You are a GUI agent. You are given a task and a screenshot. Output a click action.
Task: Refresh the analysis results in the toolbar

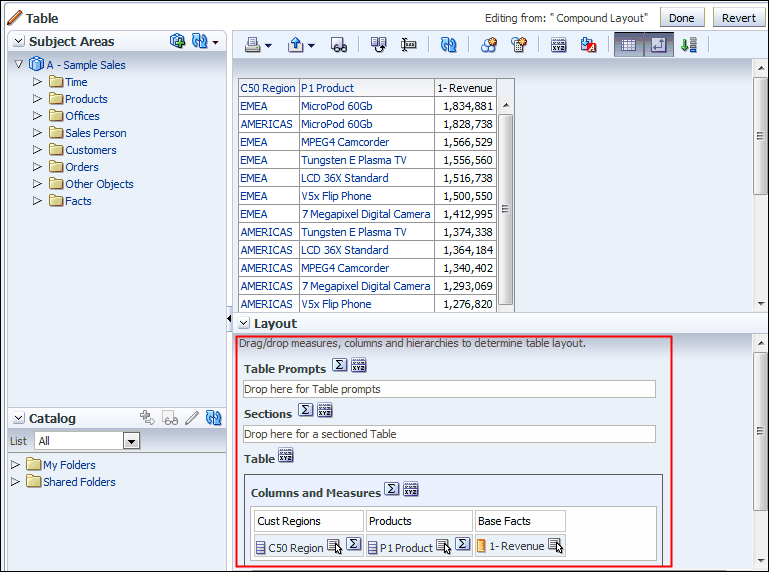point(448,45)
